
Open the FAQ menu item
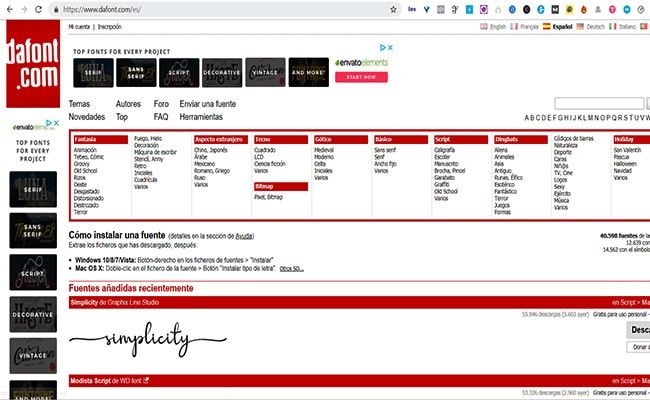(x=161, y=117)
